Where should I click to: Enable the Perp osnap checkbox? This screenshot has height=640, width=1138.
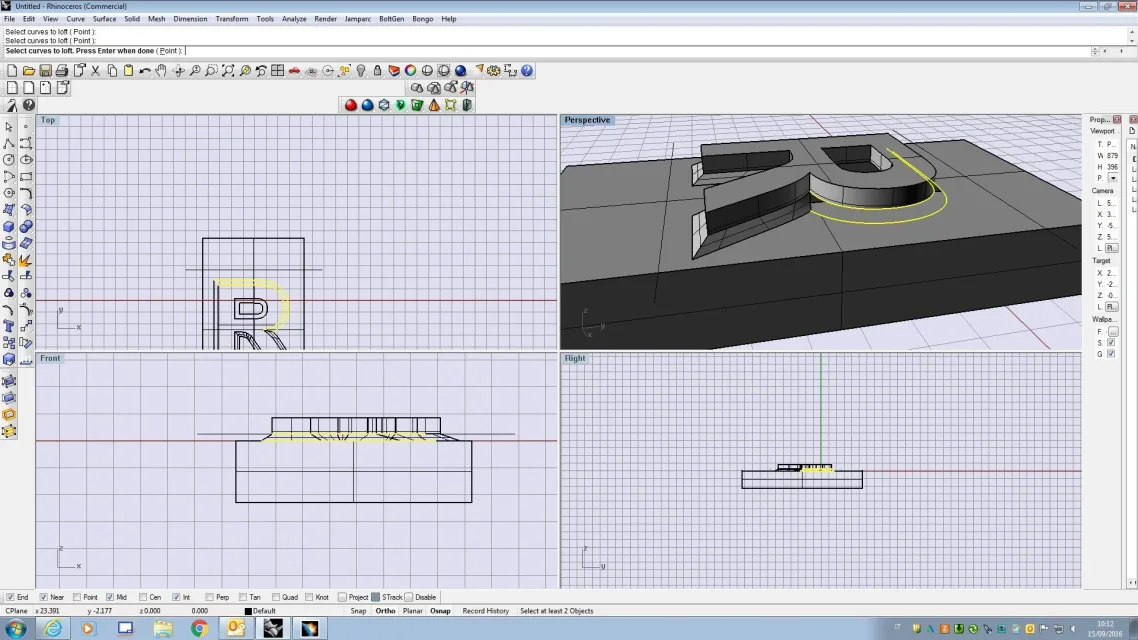coord(210,597)
